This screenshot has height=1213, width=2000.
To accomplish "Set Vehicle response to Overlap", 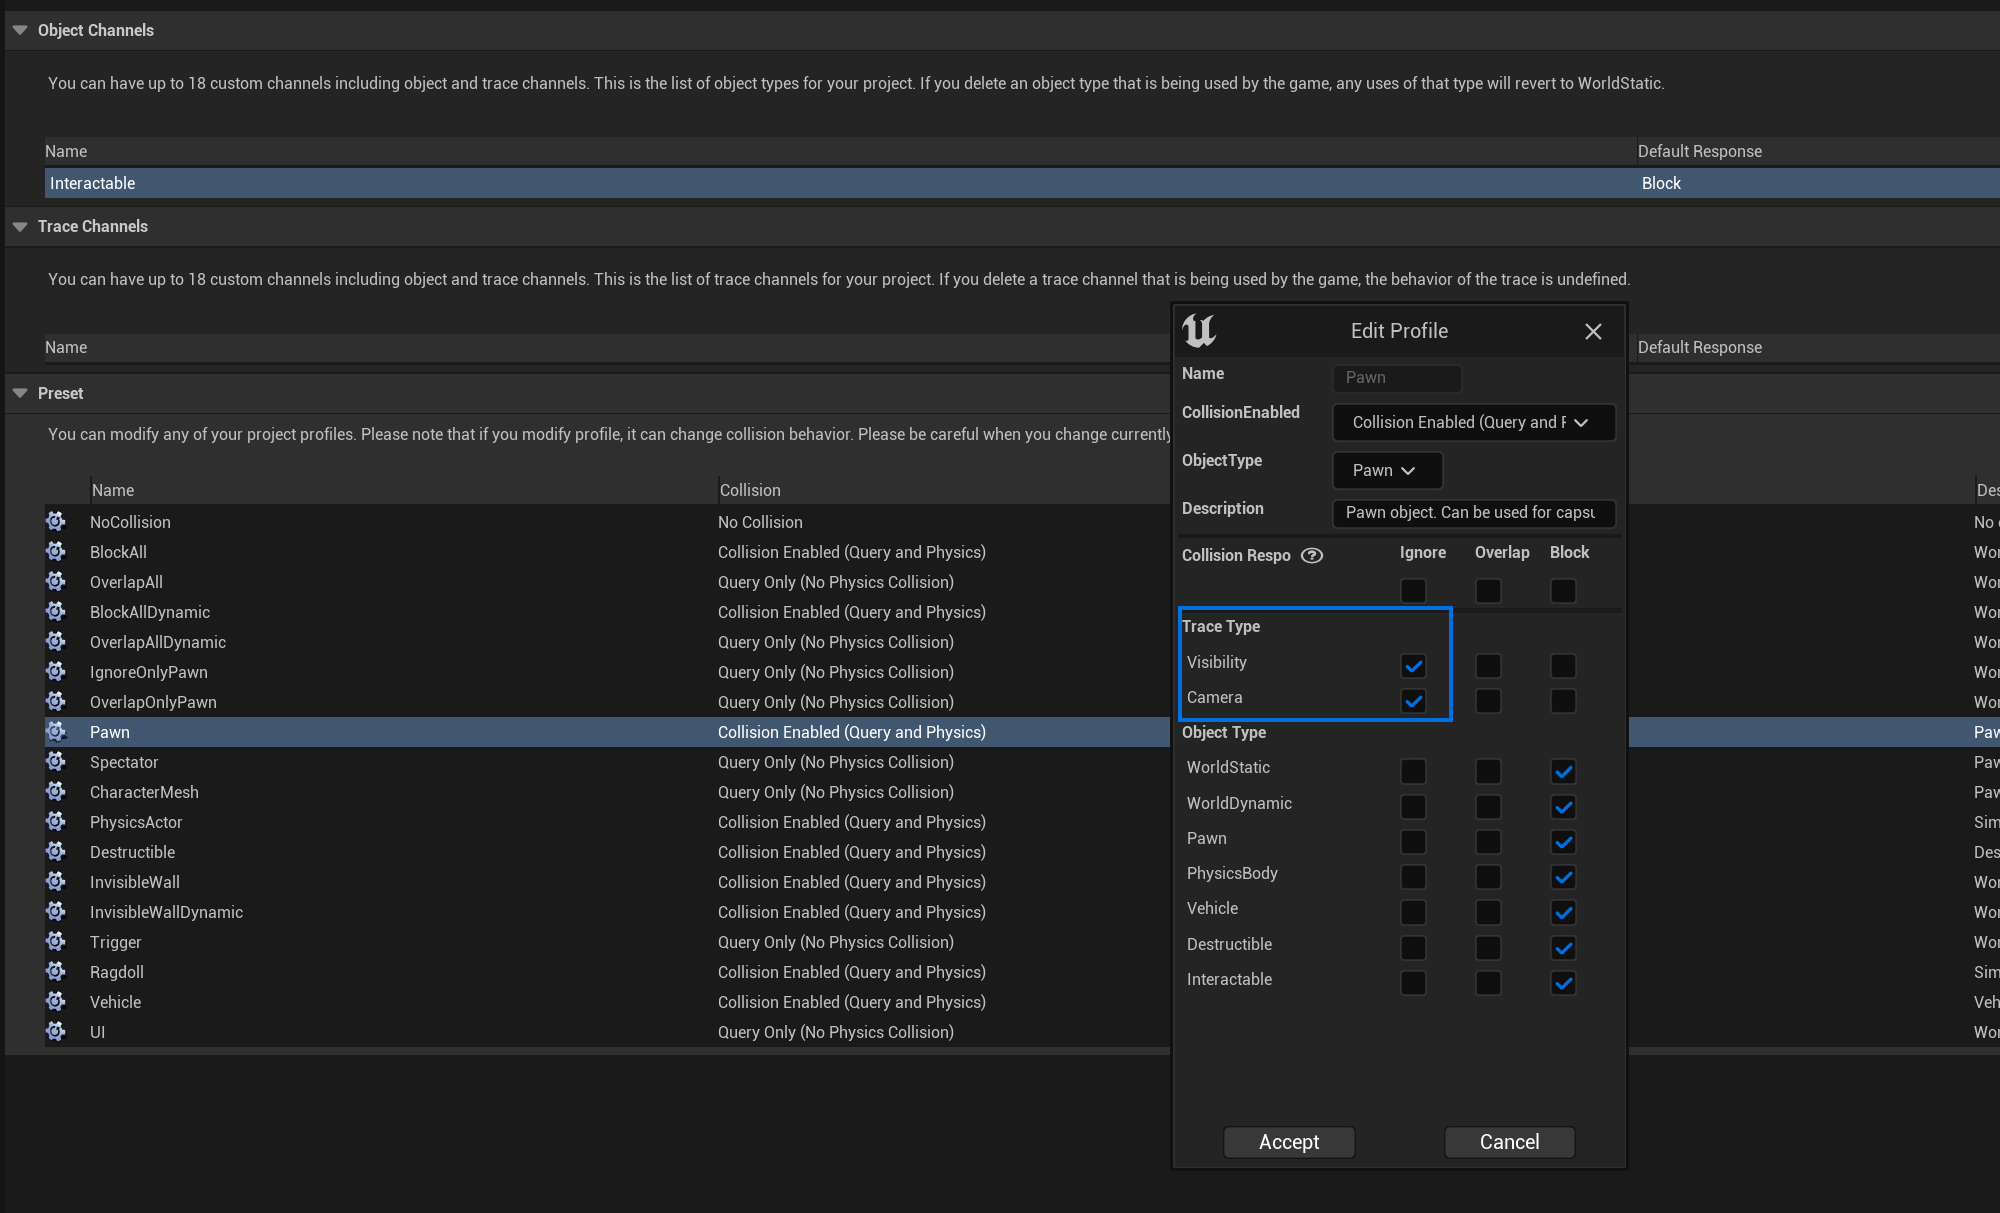I will point(1488,912).
